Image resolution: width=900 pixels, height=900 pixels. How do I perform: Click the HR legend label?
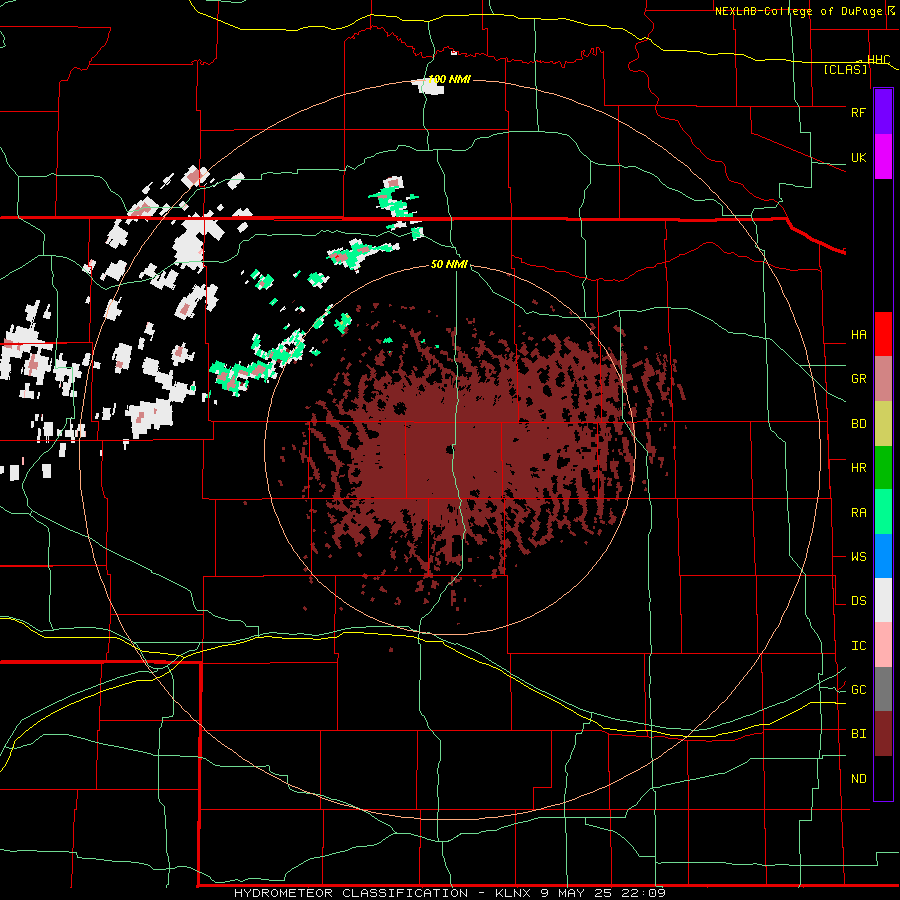coord(858,468)
